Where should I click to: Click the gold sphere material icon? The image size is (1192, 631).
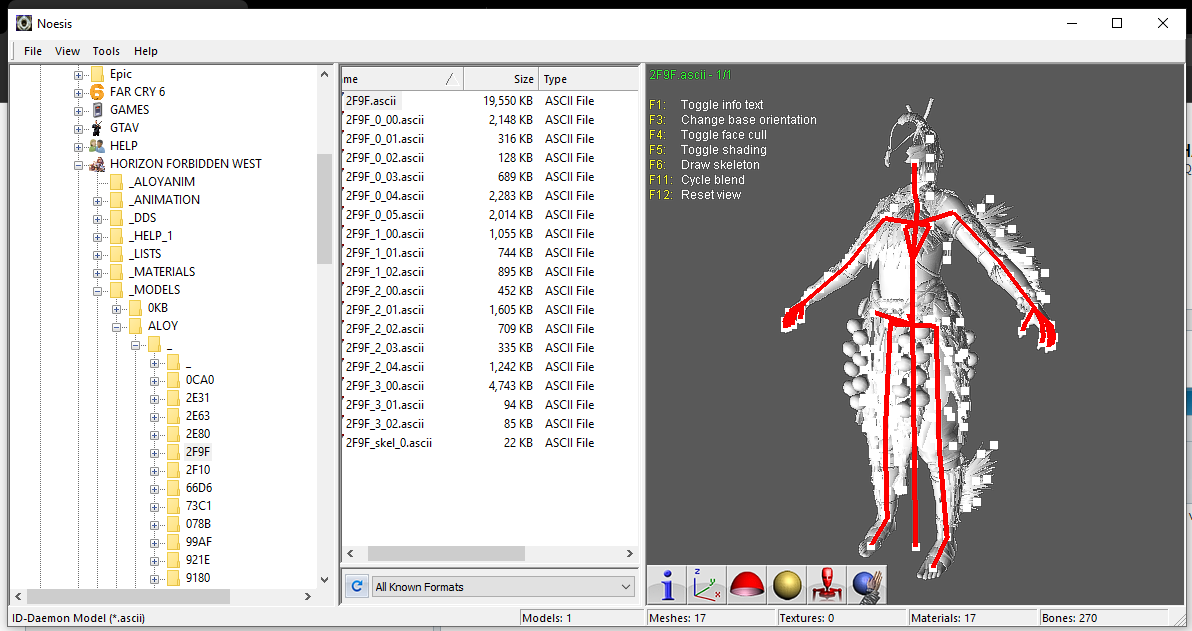pyautogui.click(x=787, y=585)
